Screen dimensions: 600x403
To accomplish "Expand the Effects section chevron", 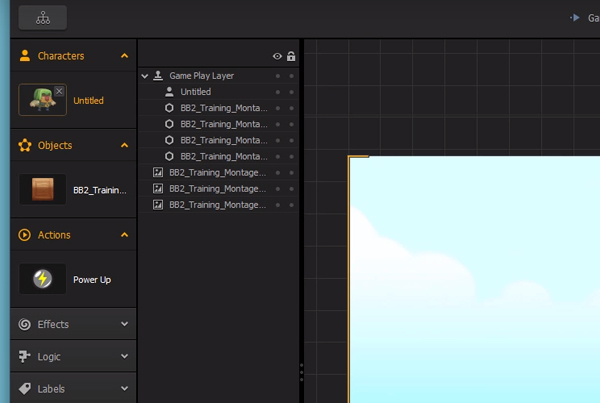I will tap(124, 324).
